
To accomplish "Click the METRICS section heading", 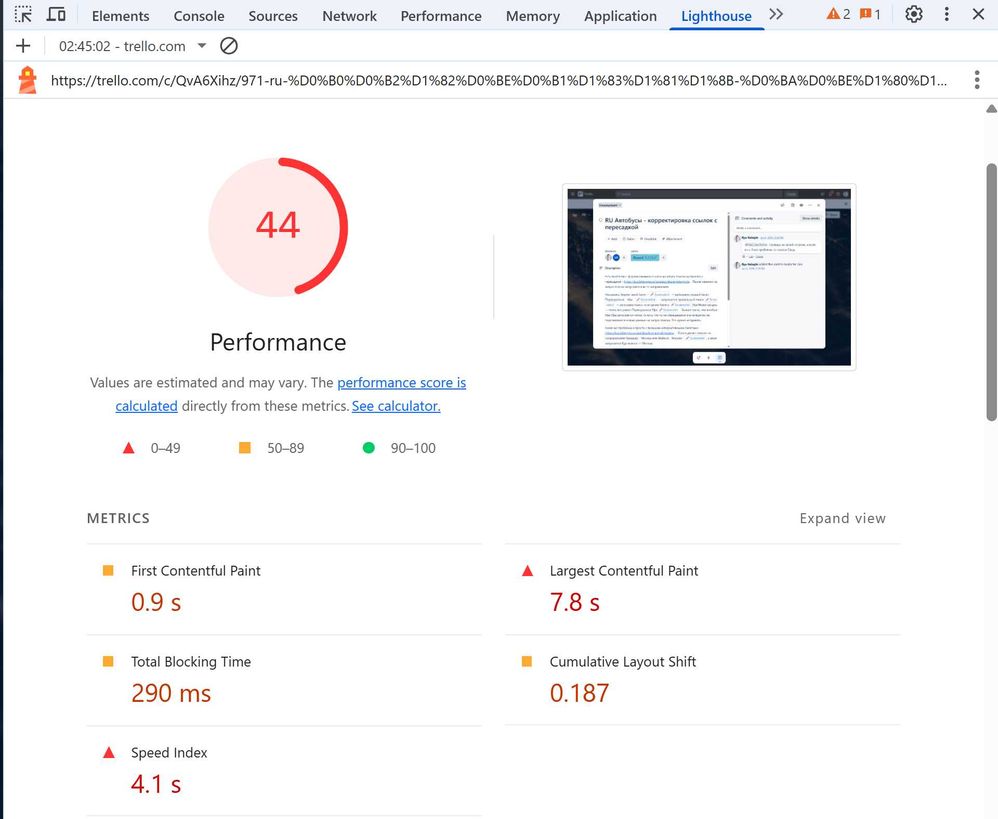I will 118,518.
